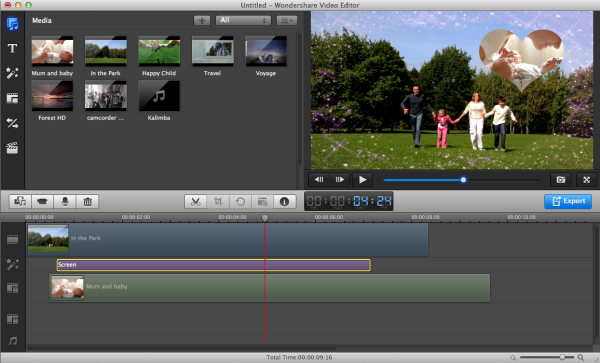Click the add media plus button
600x363 pixels.
[x=202, y=20]
